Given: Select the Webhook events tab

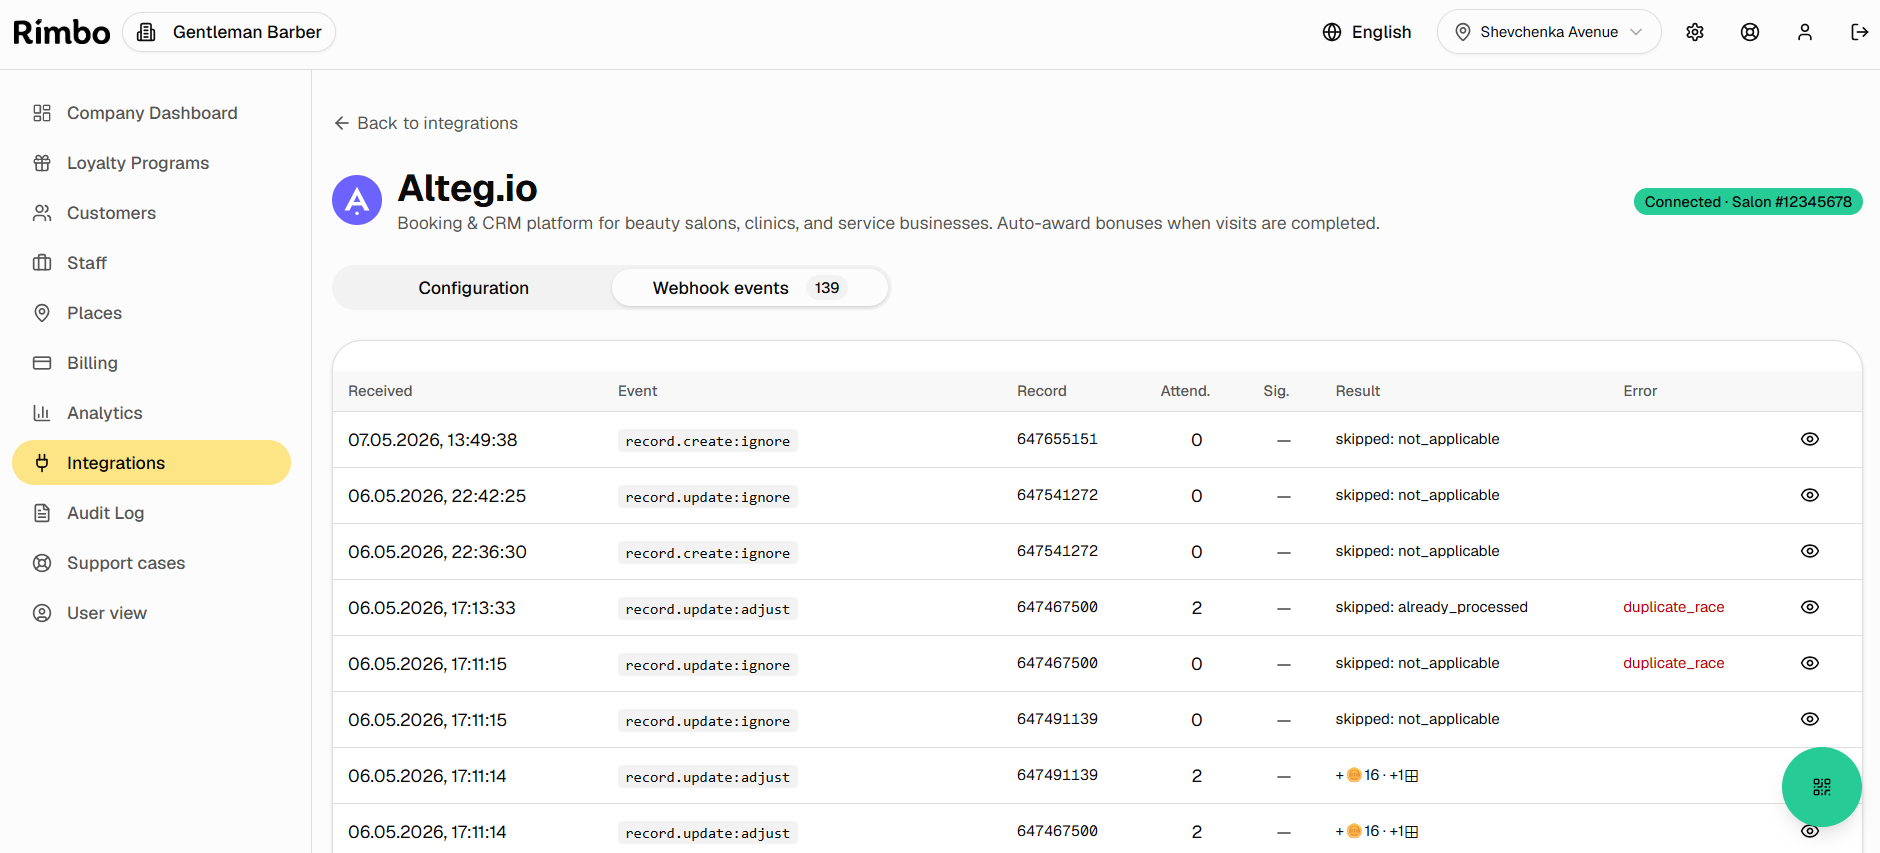Looking at the screenshot, I should 749,288.
